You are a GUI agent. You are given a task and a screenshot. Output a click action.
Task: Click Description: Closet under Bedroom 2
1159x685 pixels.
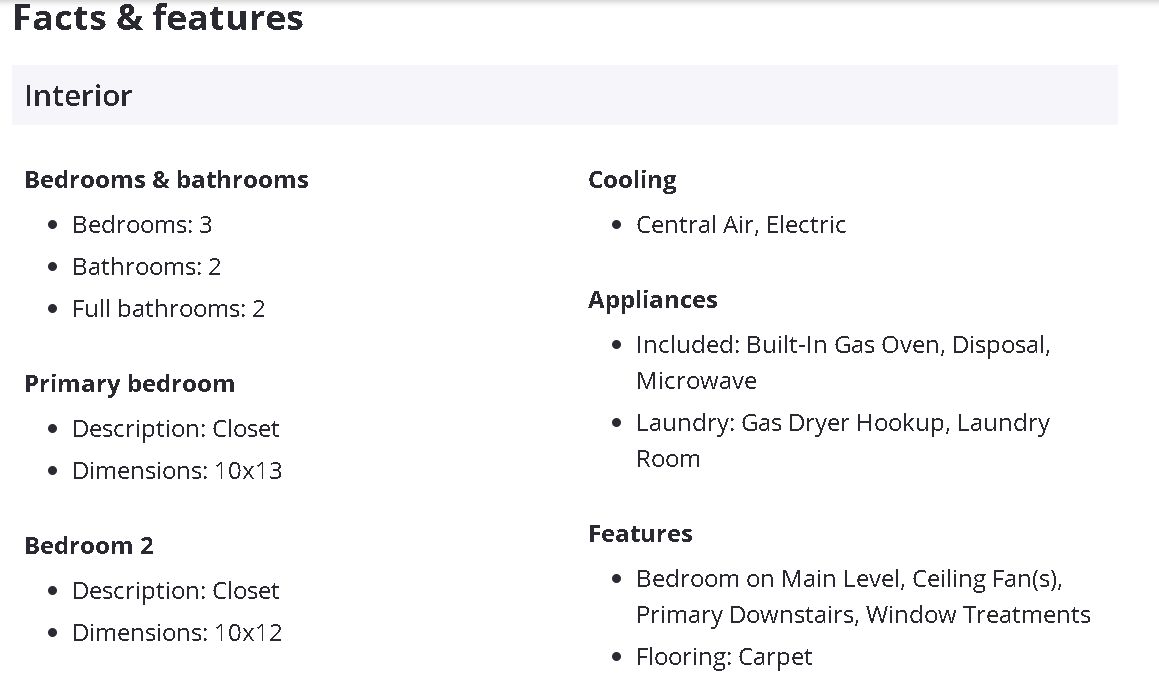click(x=175, y=591)
